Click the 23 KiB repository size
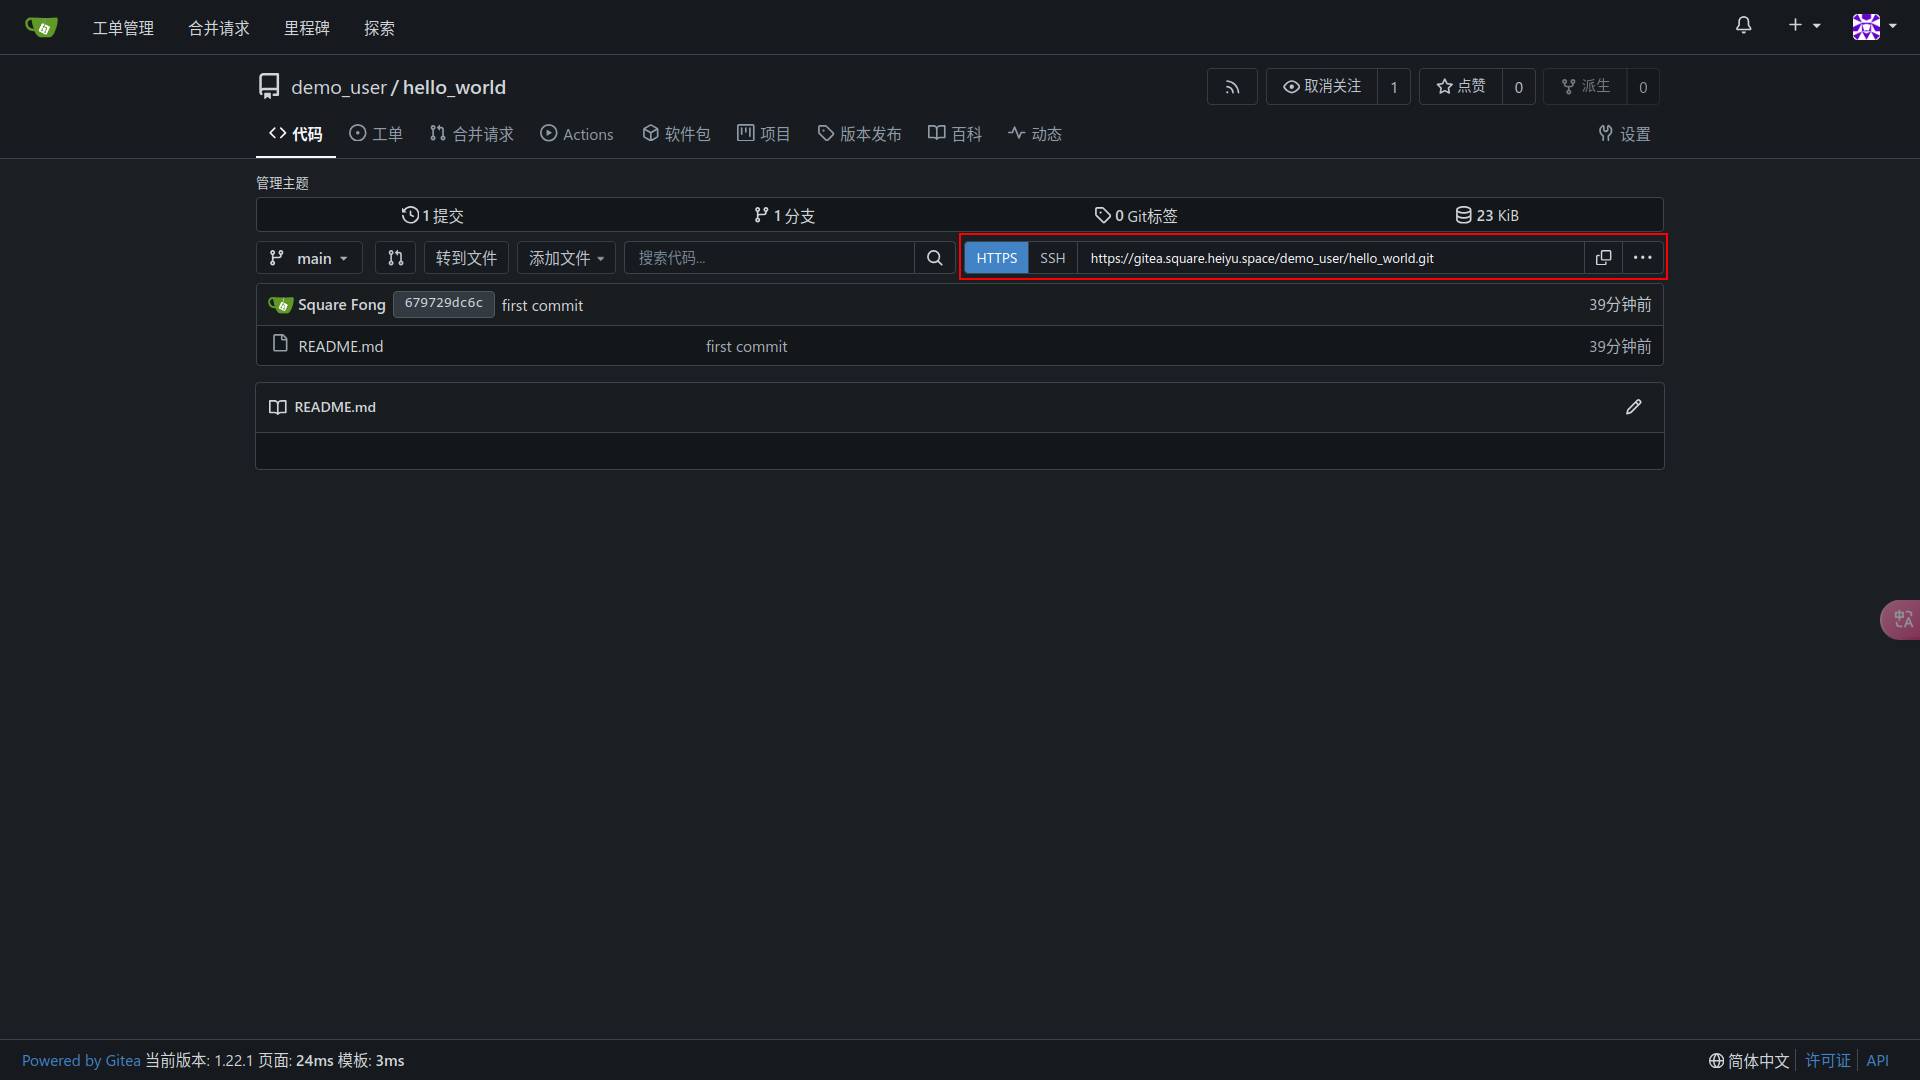 [1487, 215]
